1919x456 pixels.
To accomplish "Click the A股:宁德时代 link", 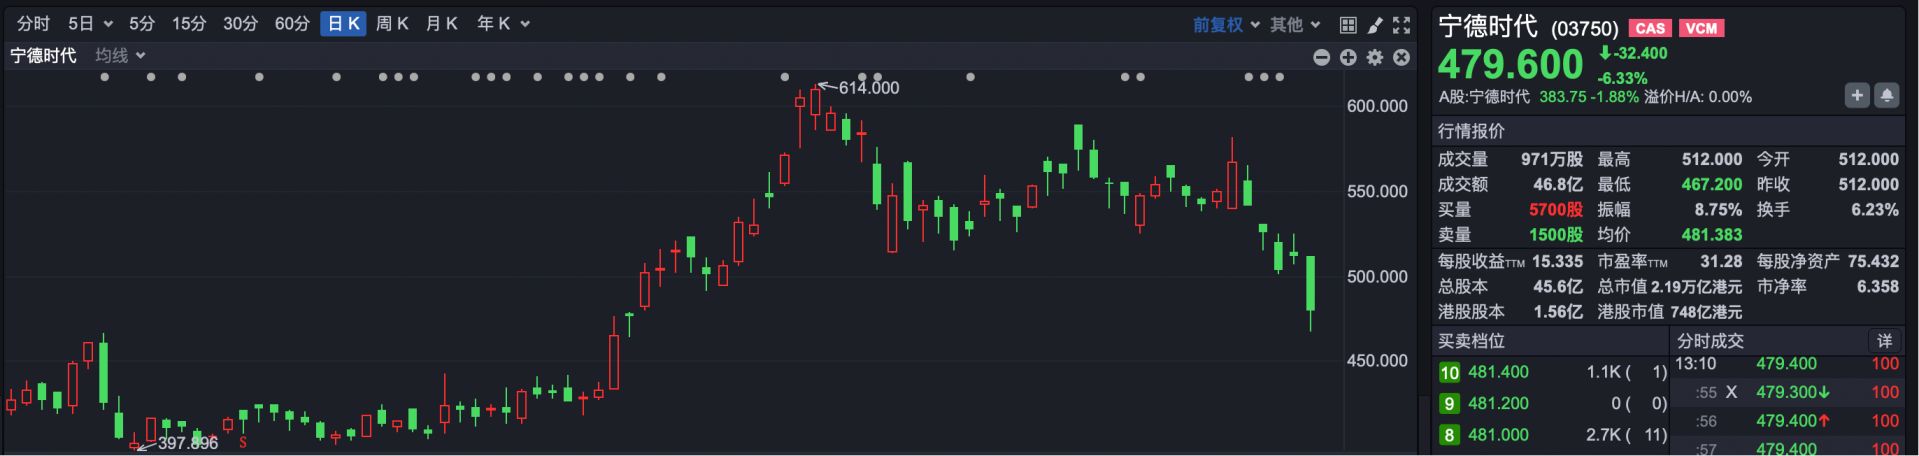I will click(x=1483, y=97).
